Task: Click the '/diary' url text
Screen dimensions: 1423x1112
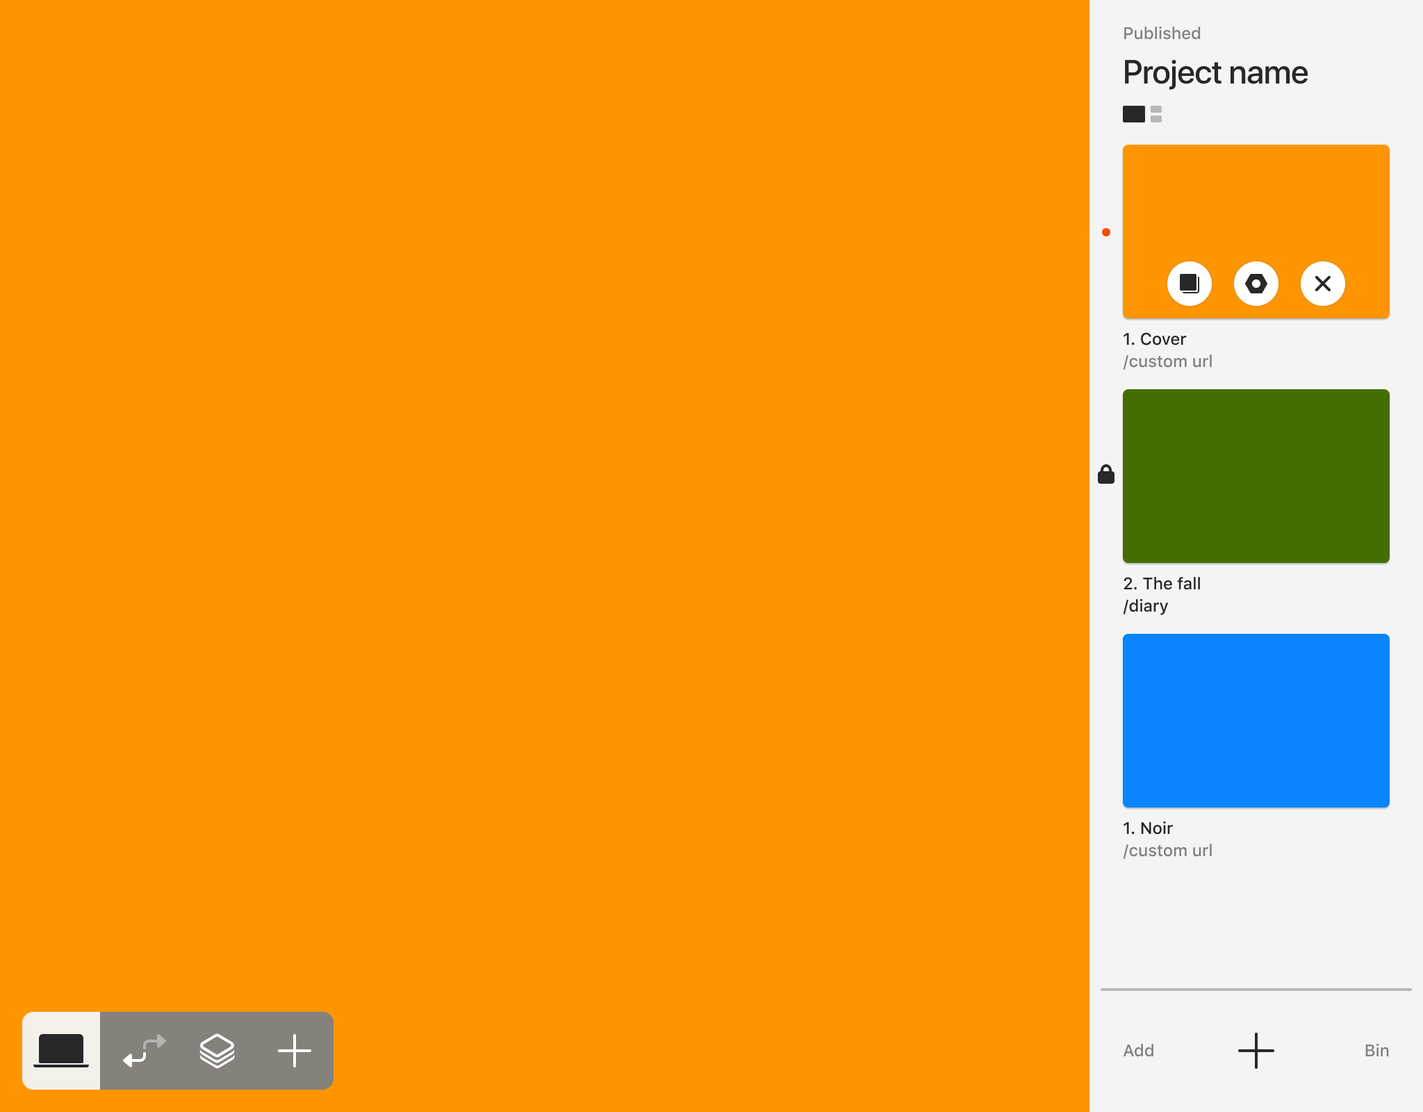Action: click(x=1145, y=606)
